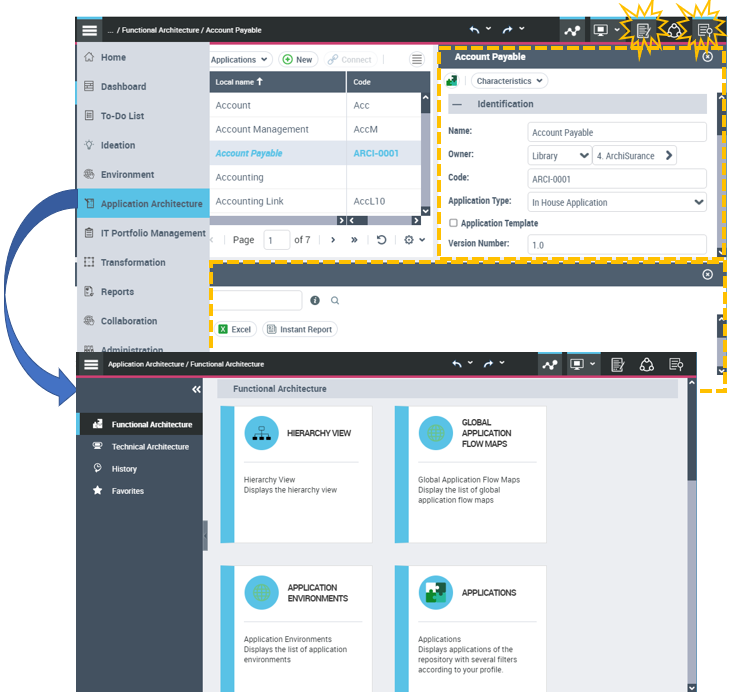Click the Instant Report button
Image resolution: width=731 pixels, height=698 pixels.
point(299,329)
